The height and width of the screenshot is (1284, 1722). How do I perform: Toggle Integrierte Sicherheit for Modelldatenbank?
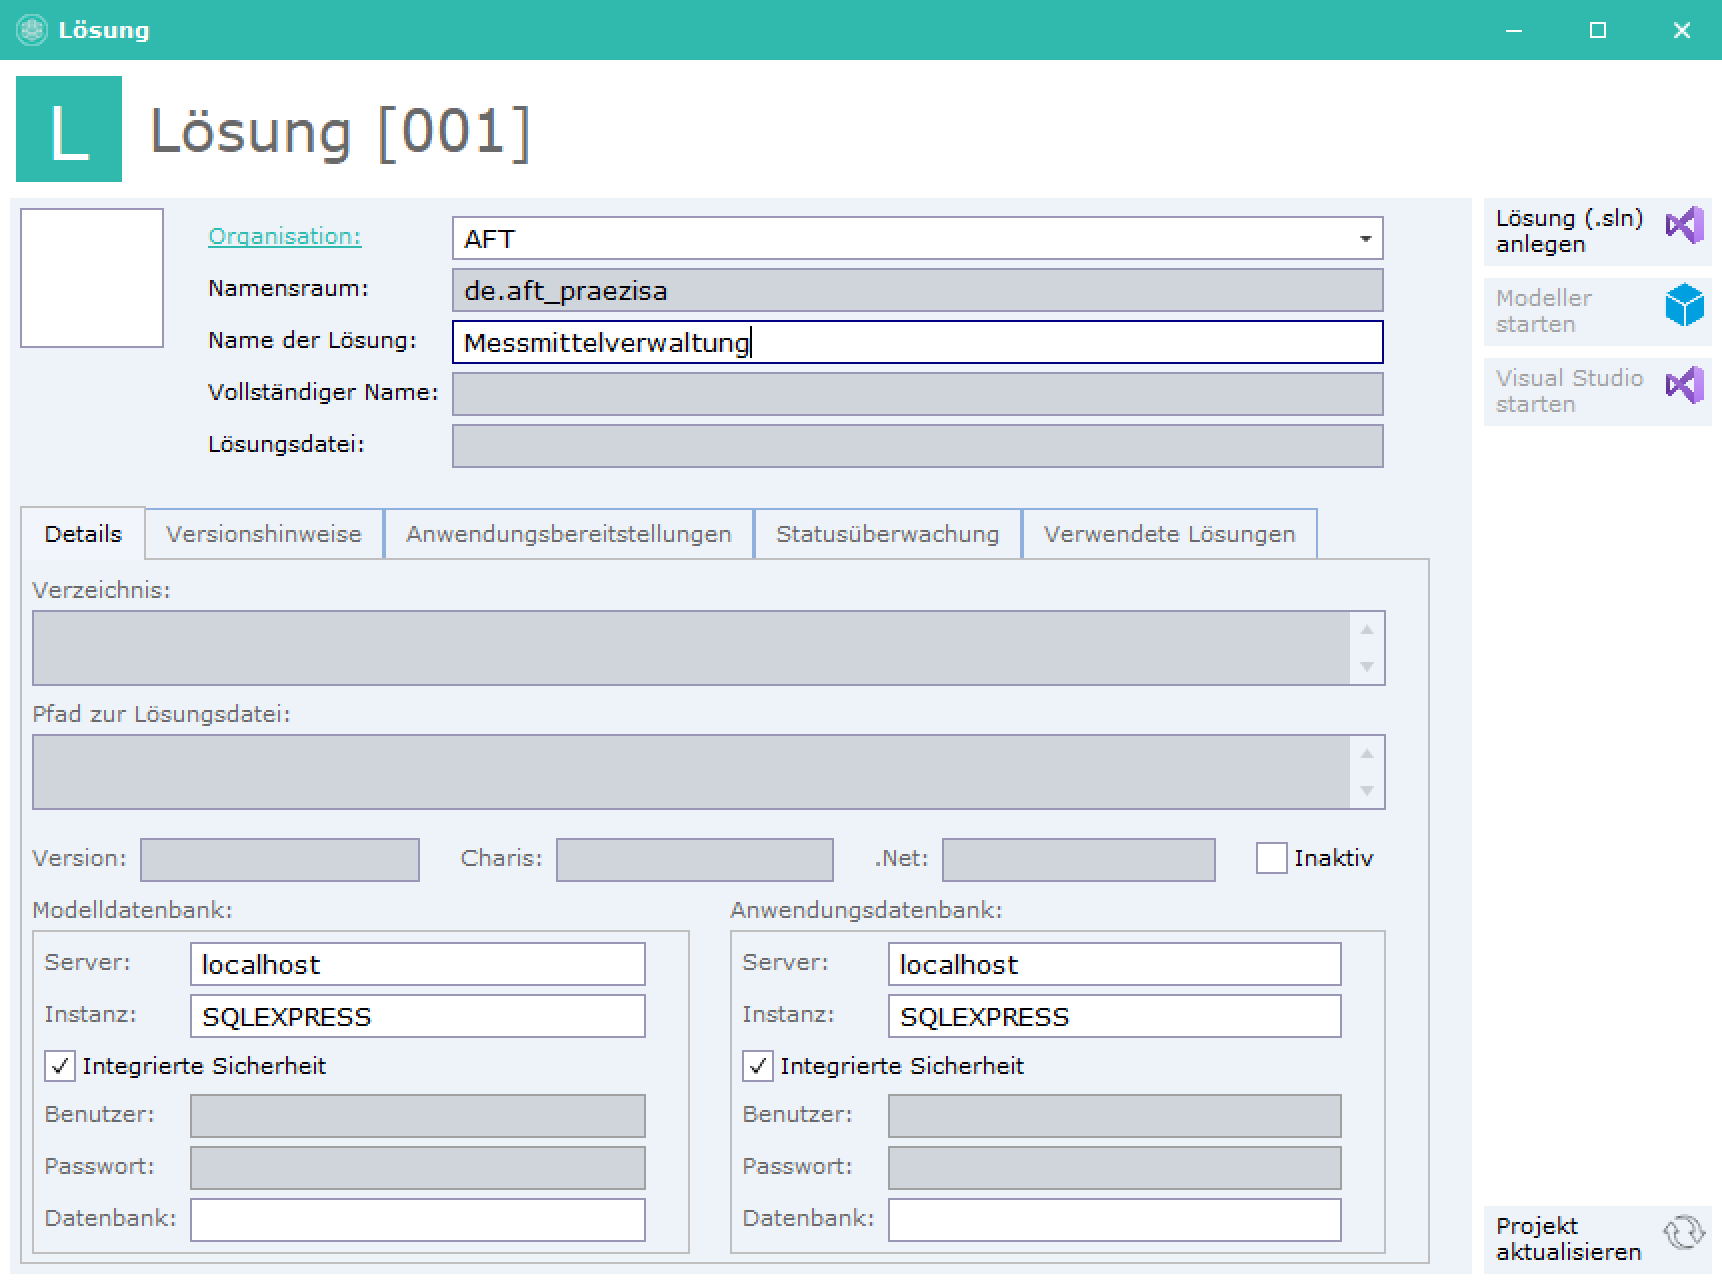[60, 1066]
